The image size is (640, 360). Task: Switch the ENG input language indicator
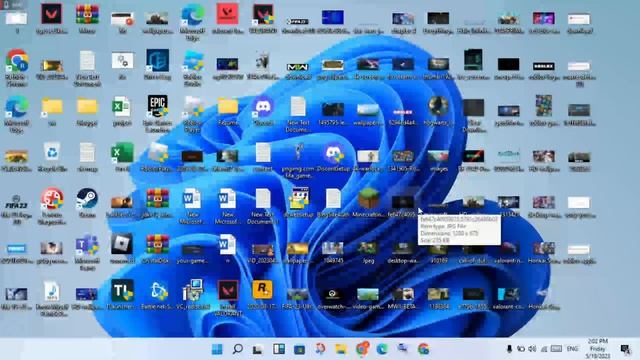(x=572, y=349)
